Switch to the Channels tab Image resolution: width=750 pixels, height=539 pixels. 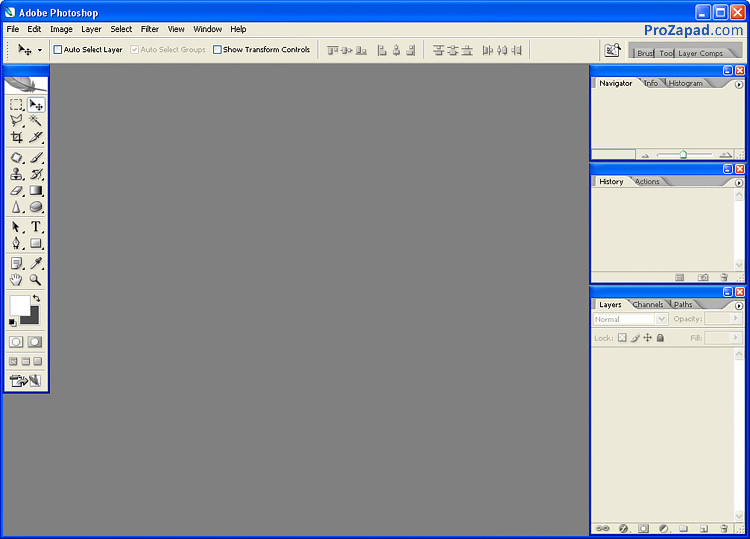click(648, 305)
